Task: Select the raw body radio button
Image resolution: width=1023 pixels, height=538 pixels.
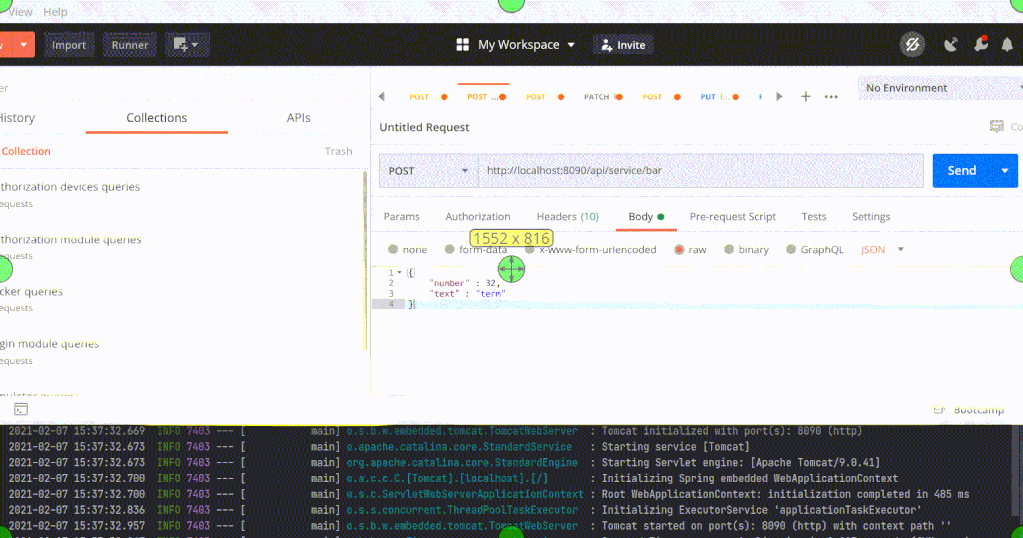Action: (679, 249)
